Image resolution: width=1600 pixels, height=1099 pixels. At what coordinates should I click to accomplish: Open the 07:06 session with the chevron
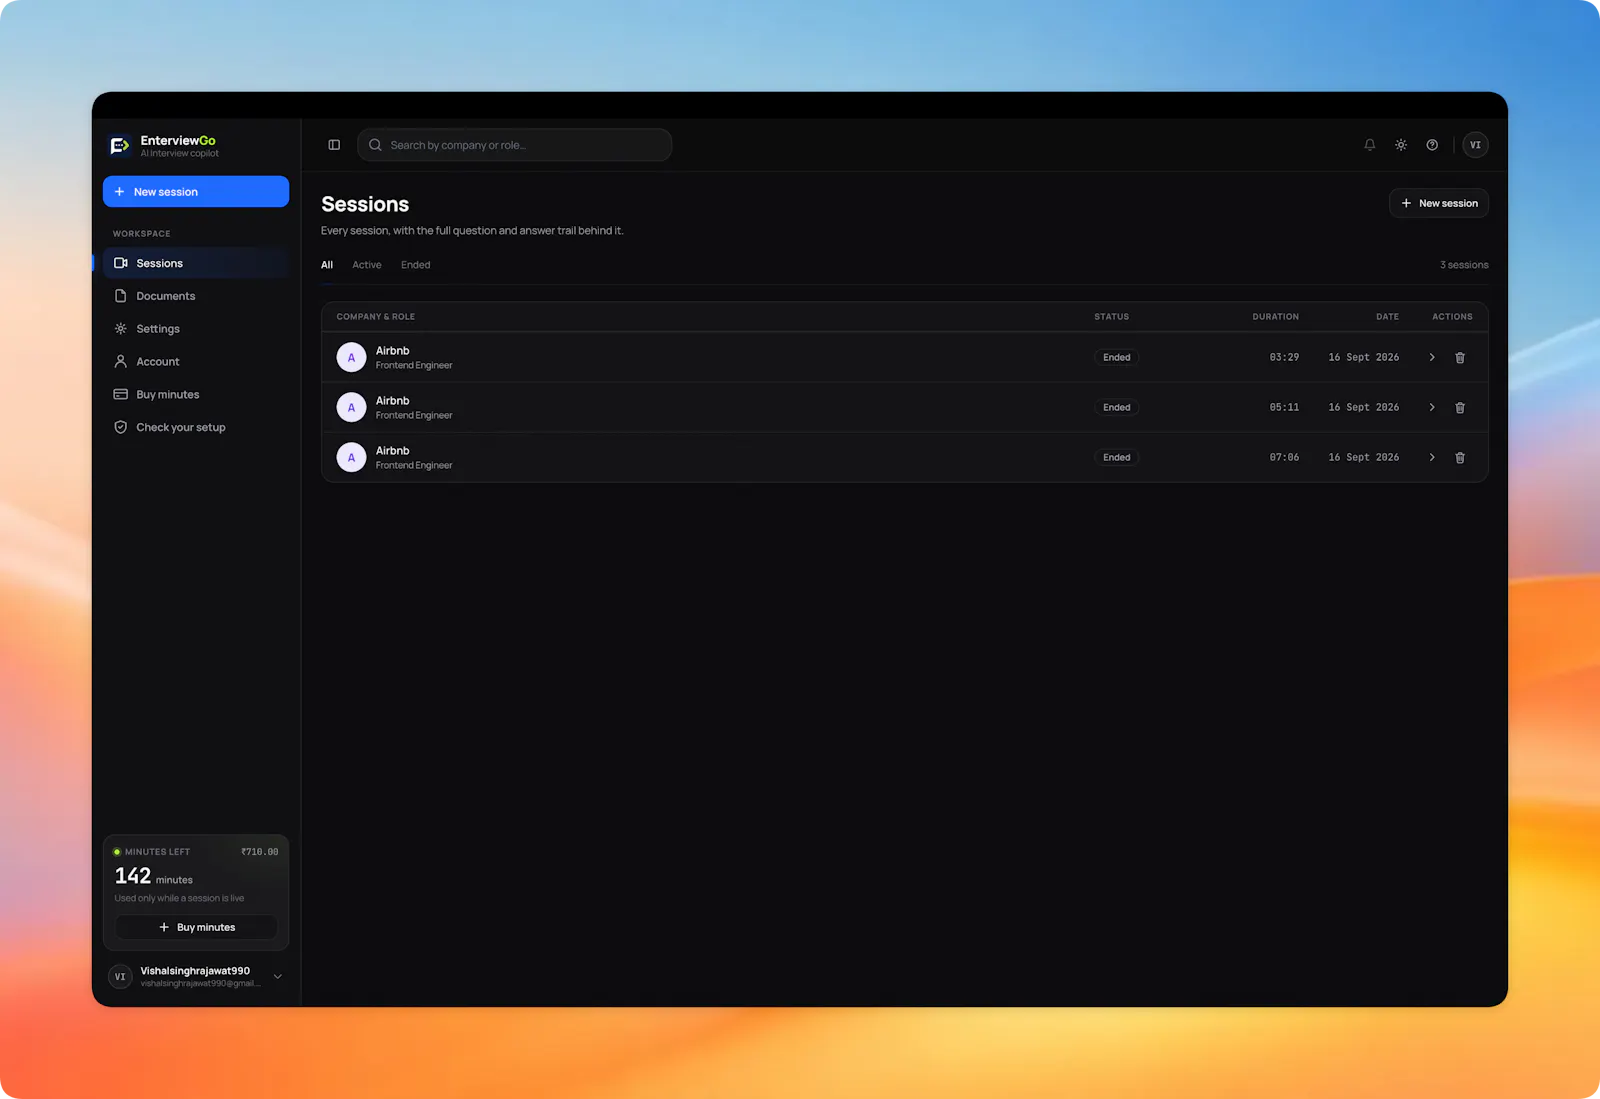pyautogui.click(x=1432, y=457)
